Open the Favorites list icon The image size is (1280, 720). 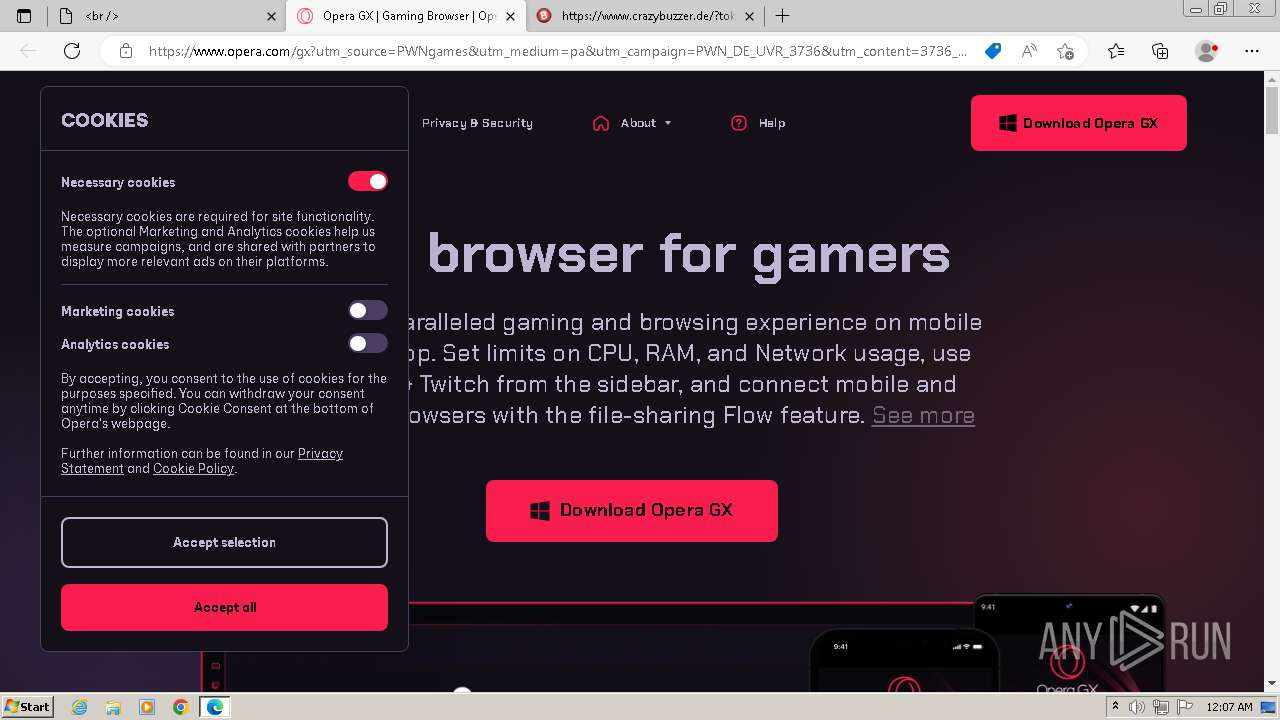[x=1116, y=51]
